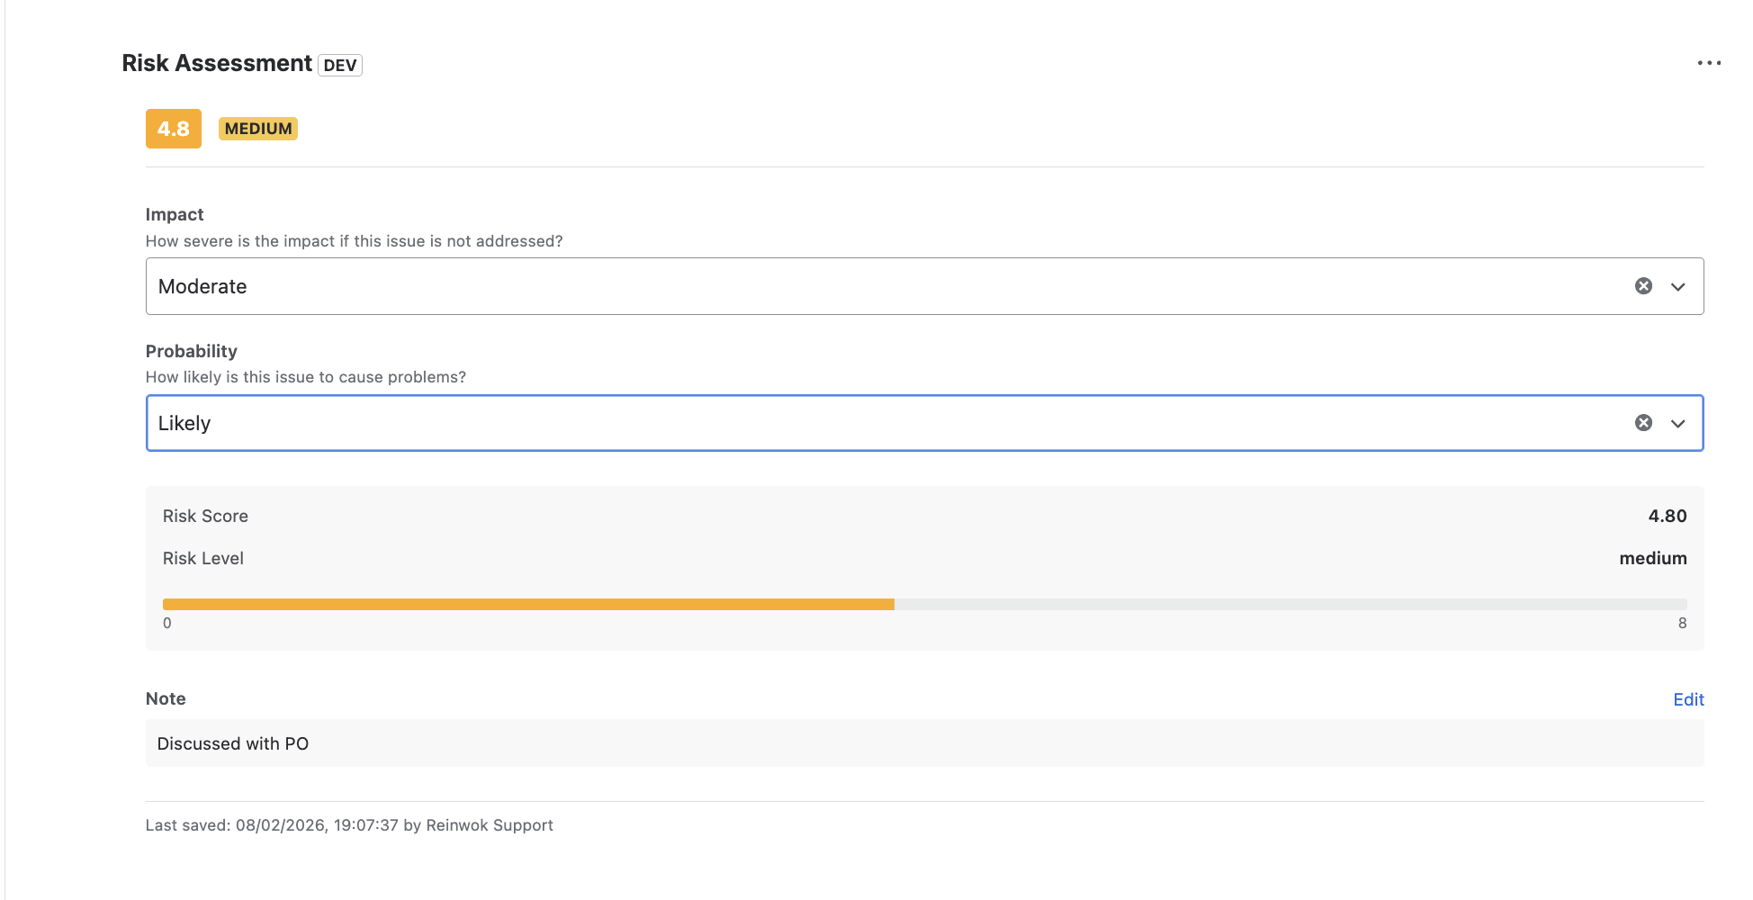
Task: Click the 4.80 Risk Score value
Action: [x=1666, y=516]
